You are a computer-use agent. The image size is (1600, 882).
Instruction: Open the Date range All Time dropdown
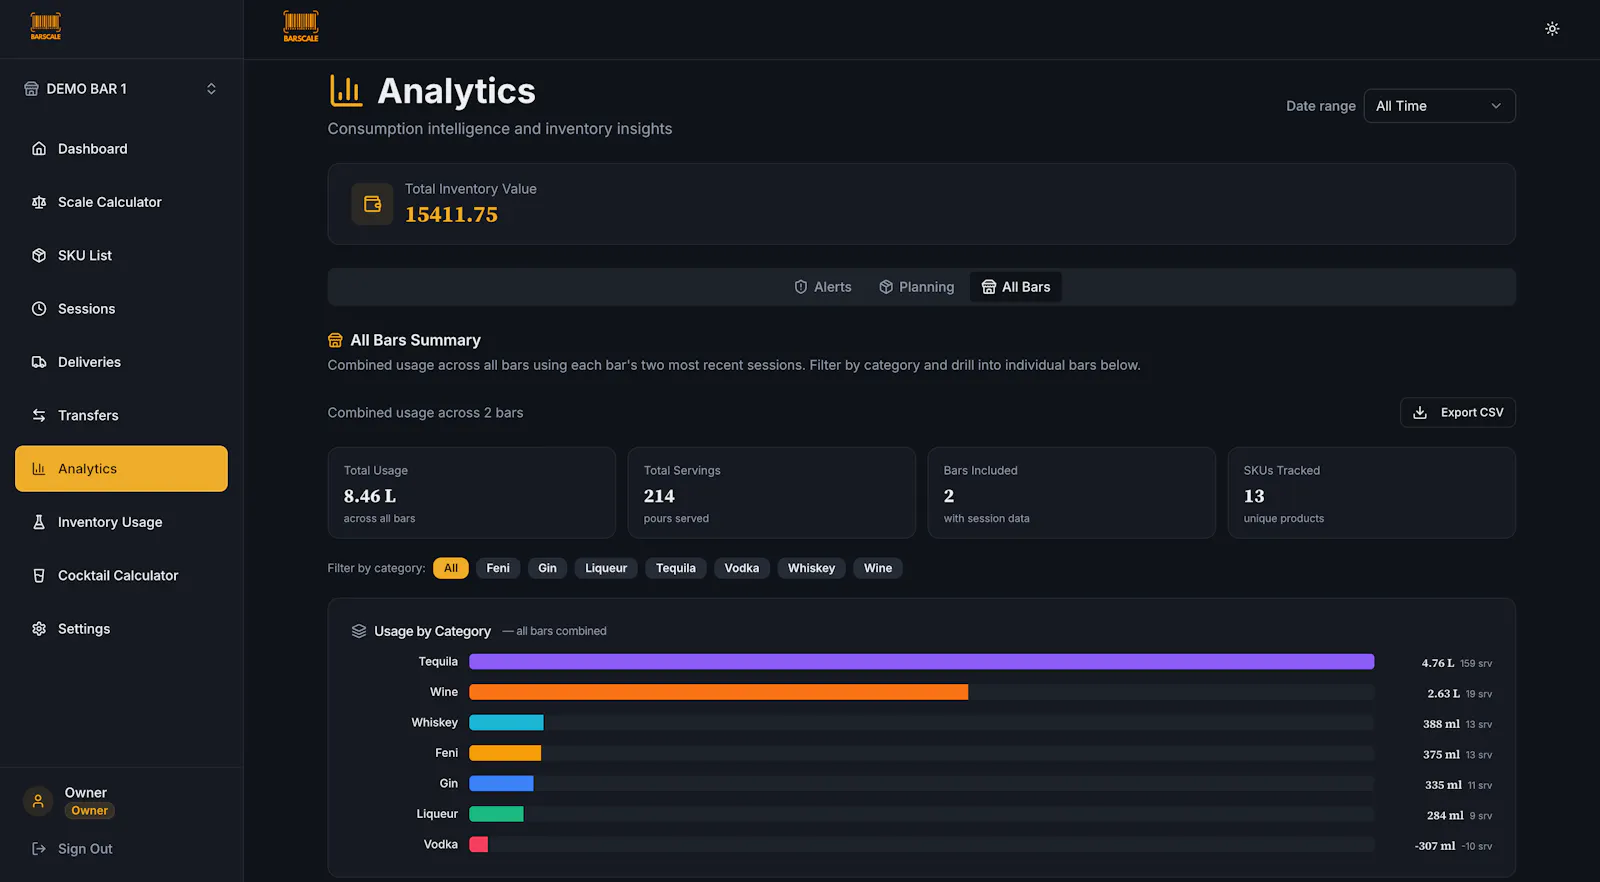click(x=1439, y=106)
